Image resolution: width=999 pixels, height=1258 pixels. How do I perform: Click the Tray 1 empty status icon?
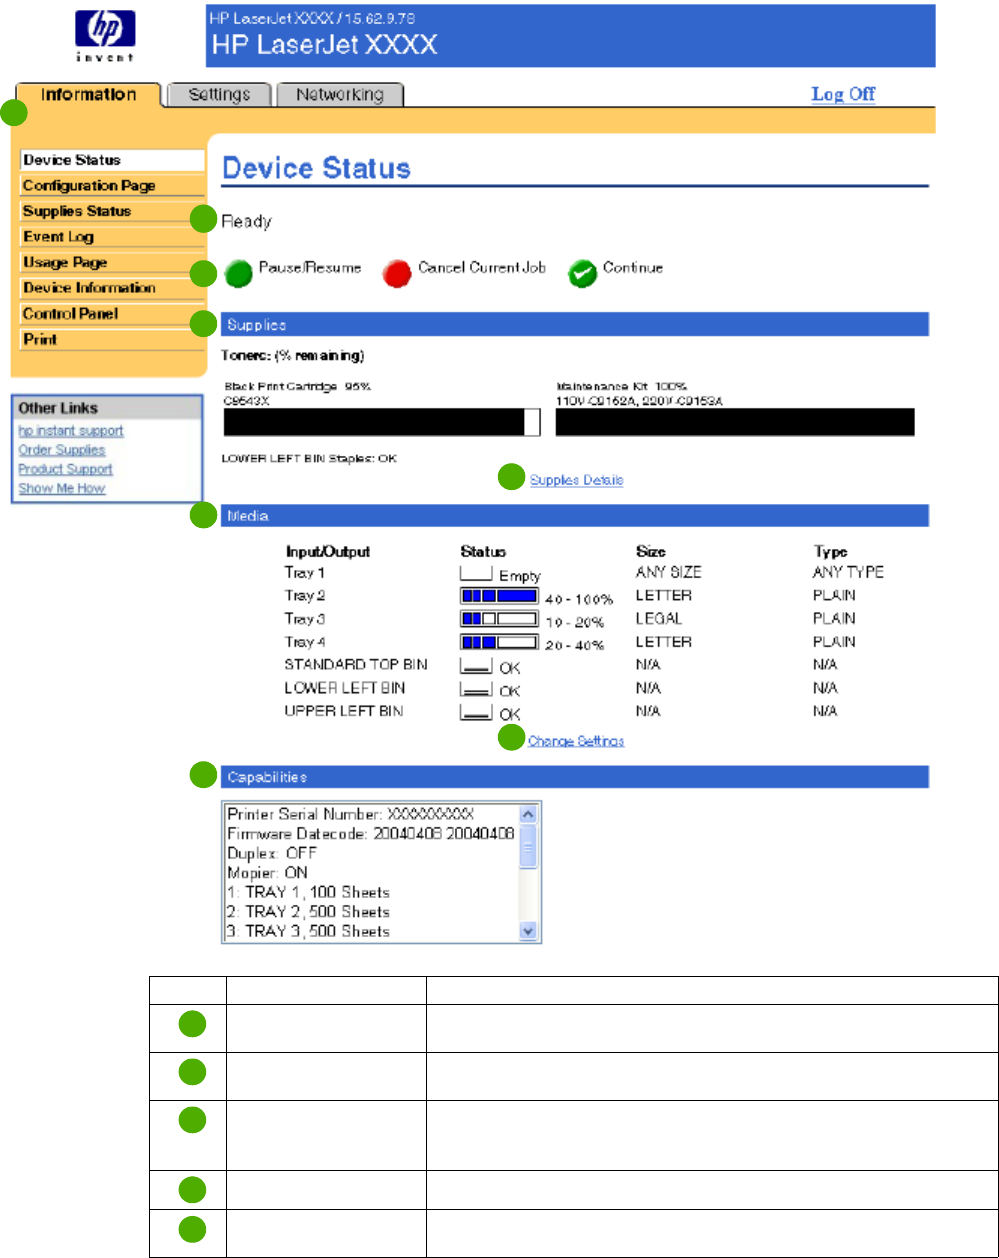coord(477,574)
